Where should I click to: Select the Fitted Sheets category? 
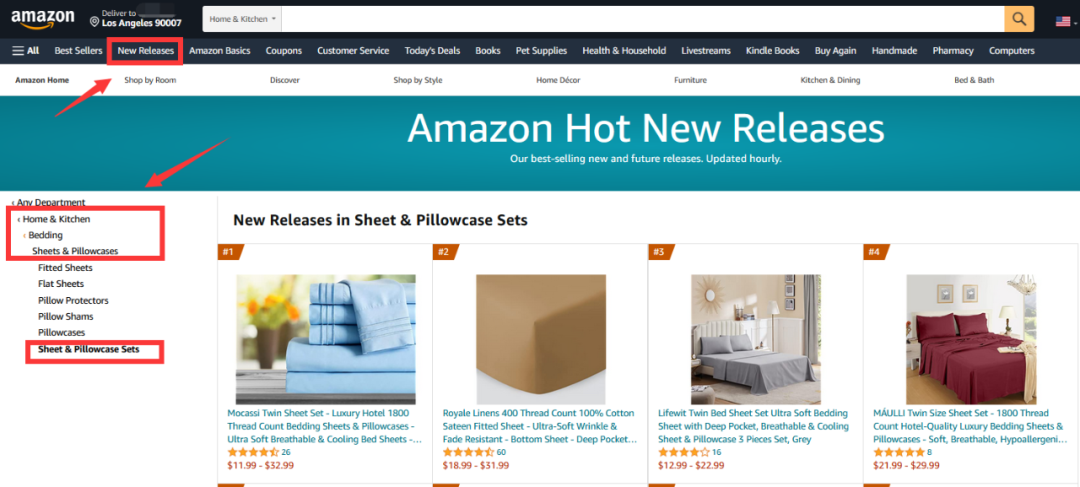pos(65,268)
